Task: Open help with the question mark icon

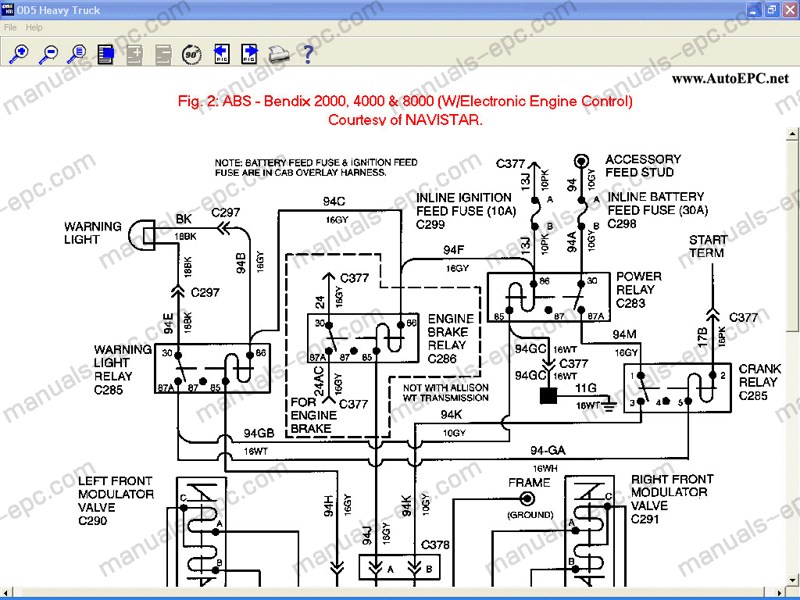Action: 308,54
